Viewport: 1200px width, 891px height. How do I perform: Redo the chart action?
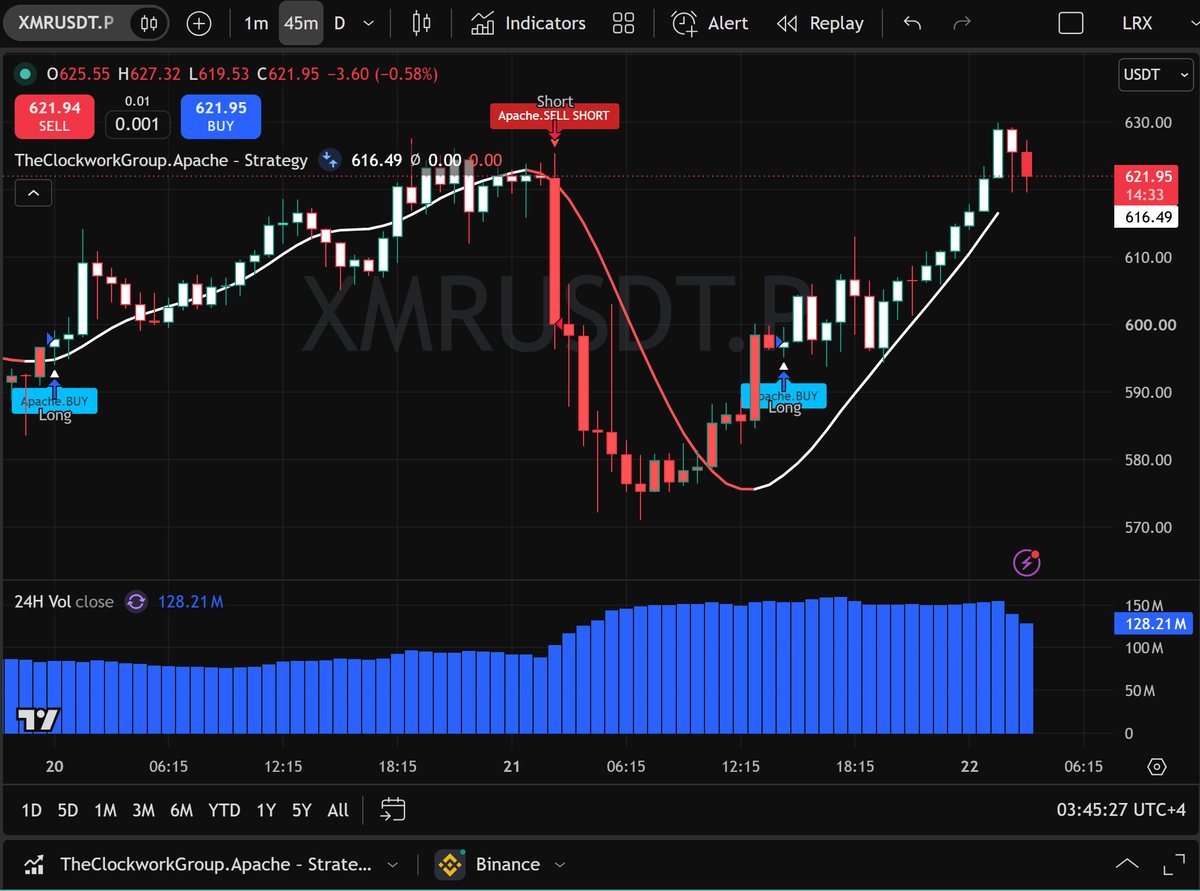[962, 23]
